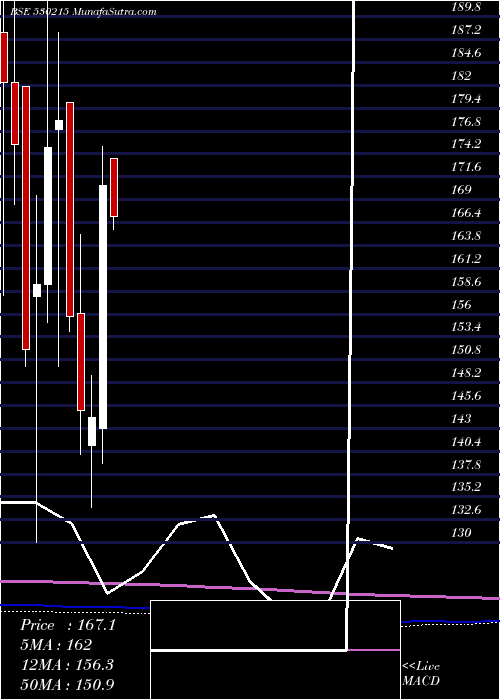Select the tall white candlestick before the last candle
500x700 pixels.
coord(103,307)
